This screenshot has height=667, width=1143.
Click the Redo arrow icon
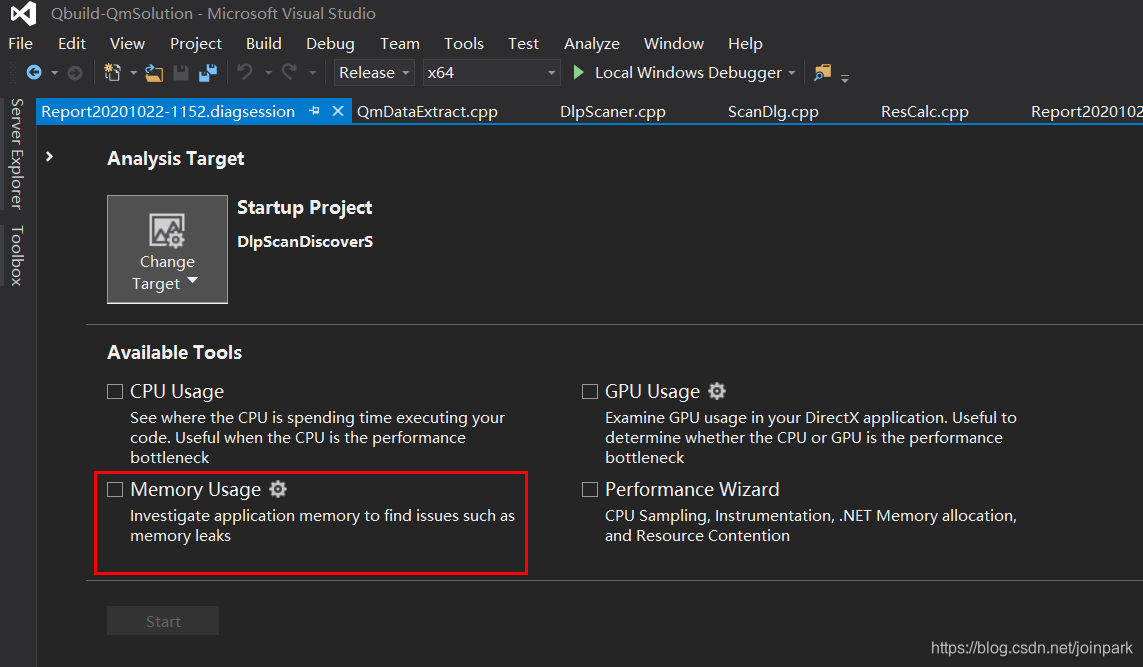tap(289, 72)
